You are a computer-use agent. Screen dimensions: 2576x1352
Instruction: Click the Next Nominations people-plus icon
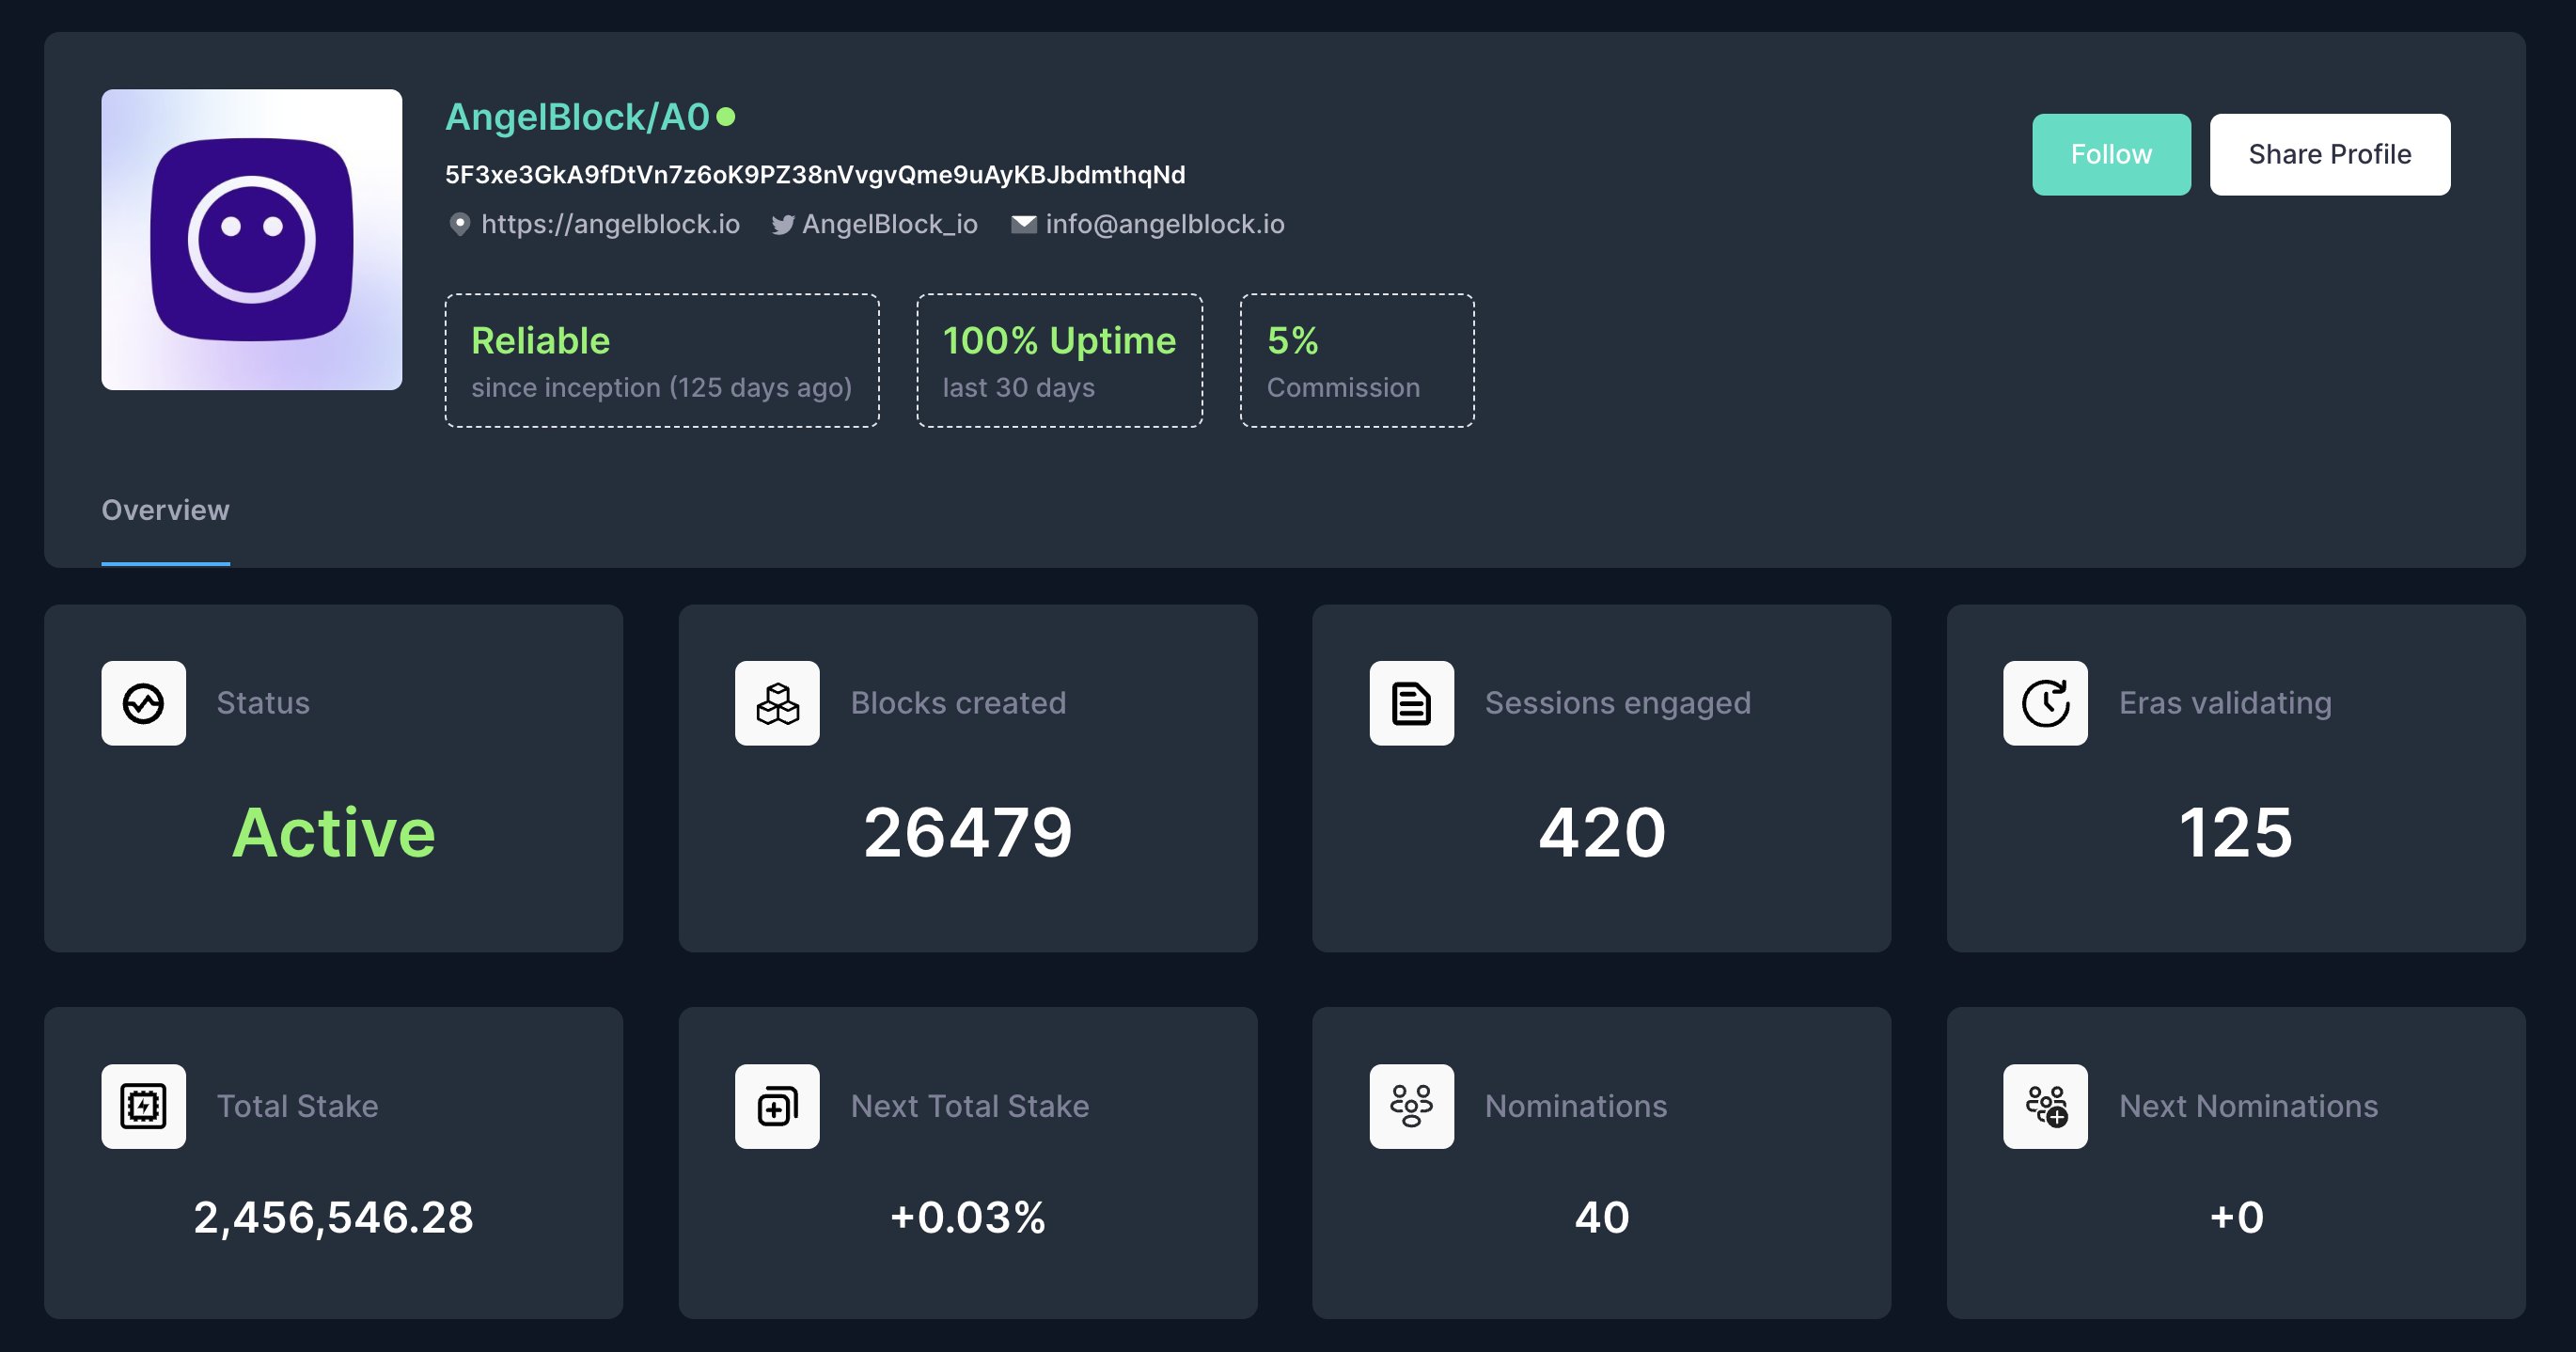[x=2045, y=1106]
